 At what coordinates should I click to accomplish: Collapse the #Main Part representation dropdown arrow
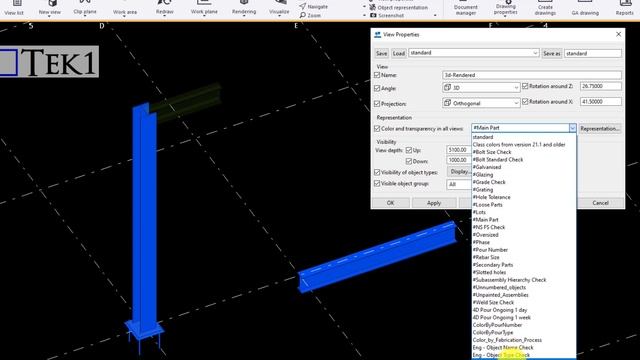coord(572,128)
